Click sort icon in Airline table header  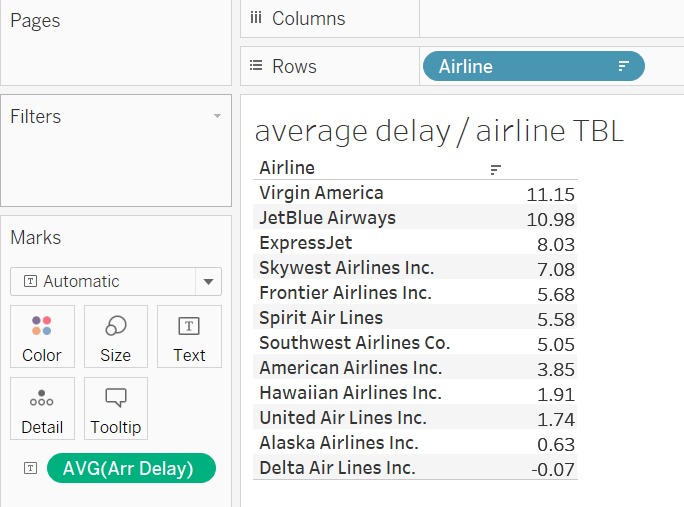[495, 169]
